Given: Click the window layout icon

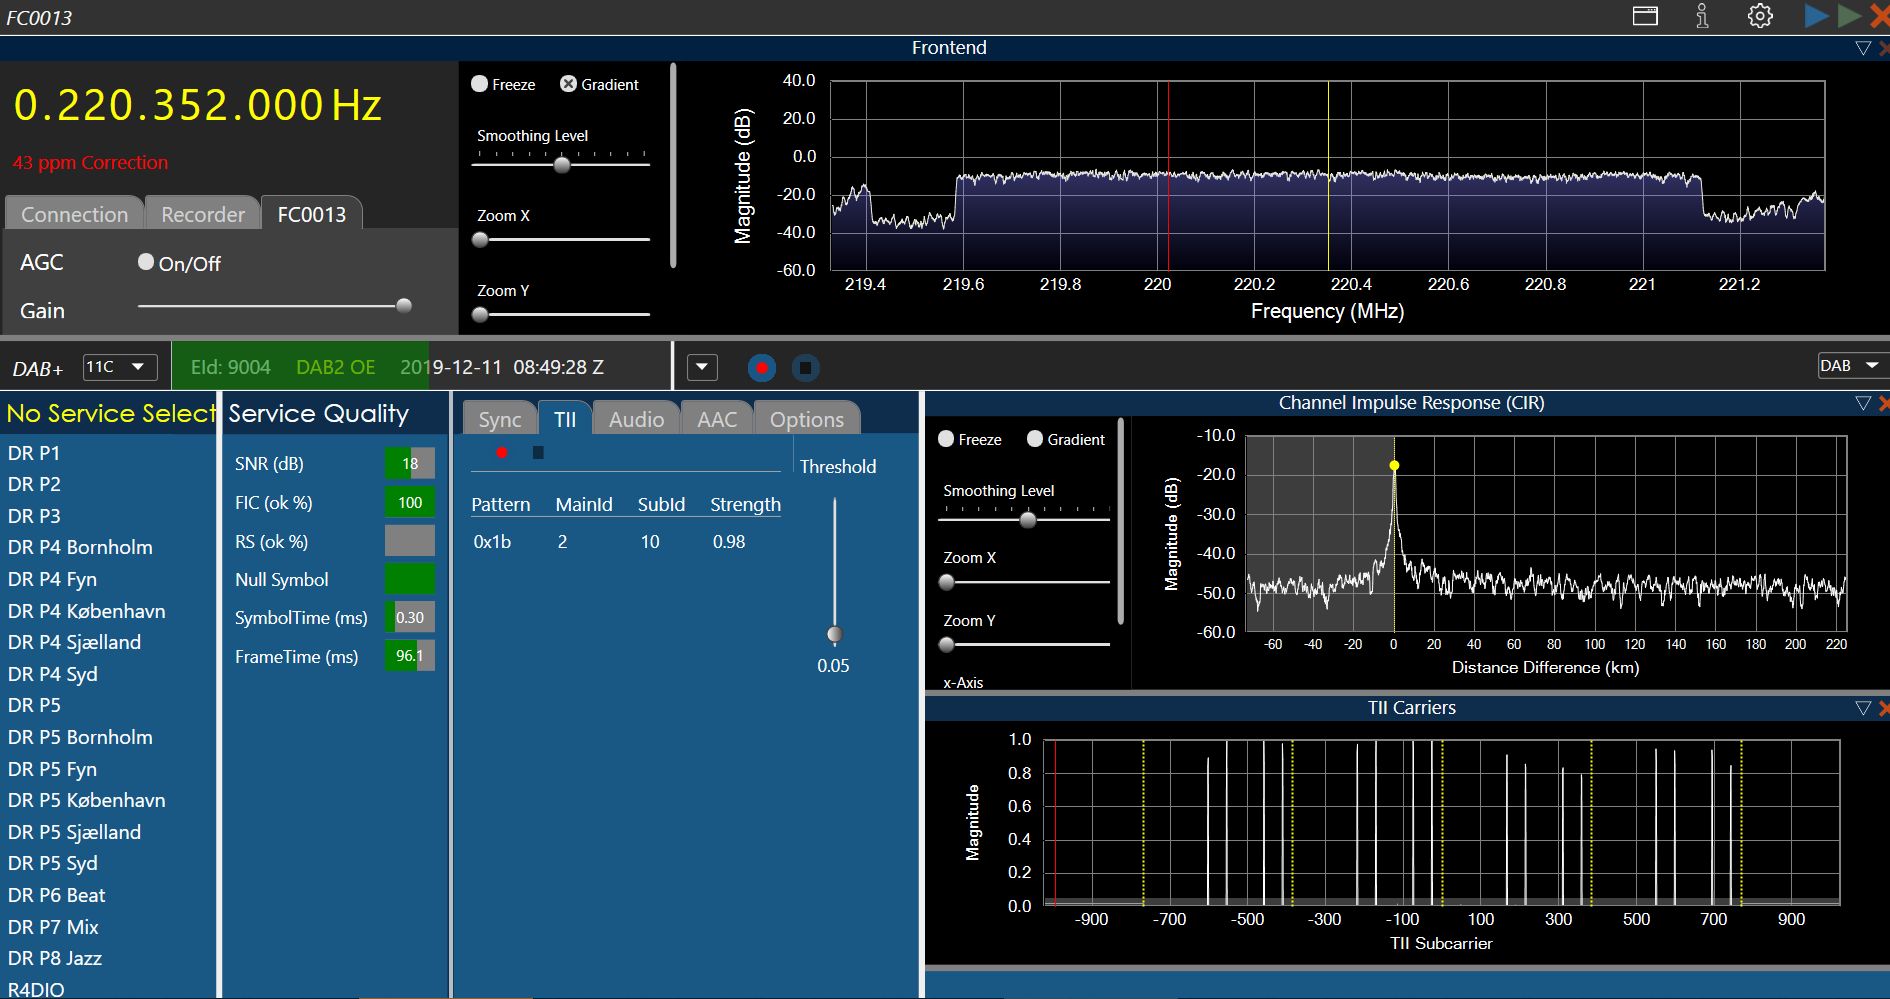Looking at the screenshot, I should 1645,16.
